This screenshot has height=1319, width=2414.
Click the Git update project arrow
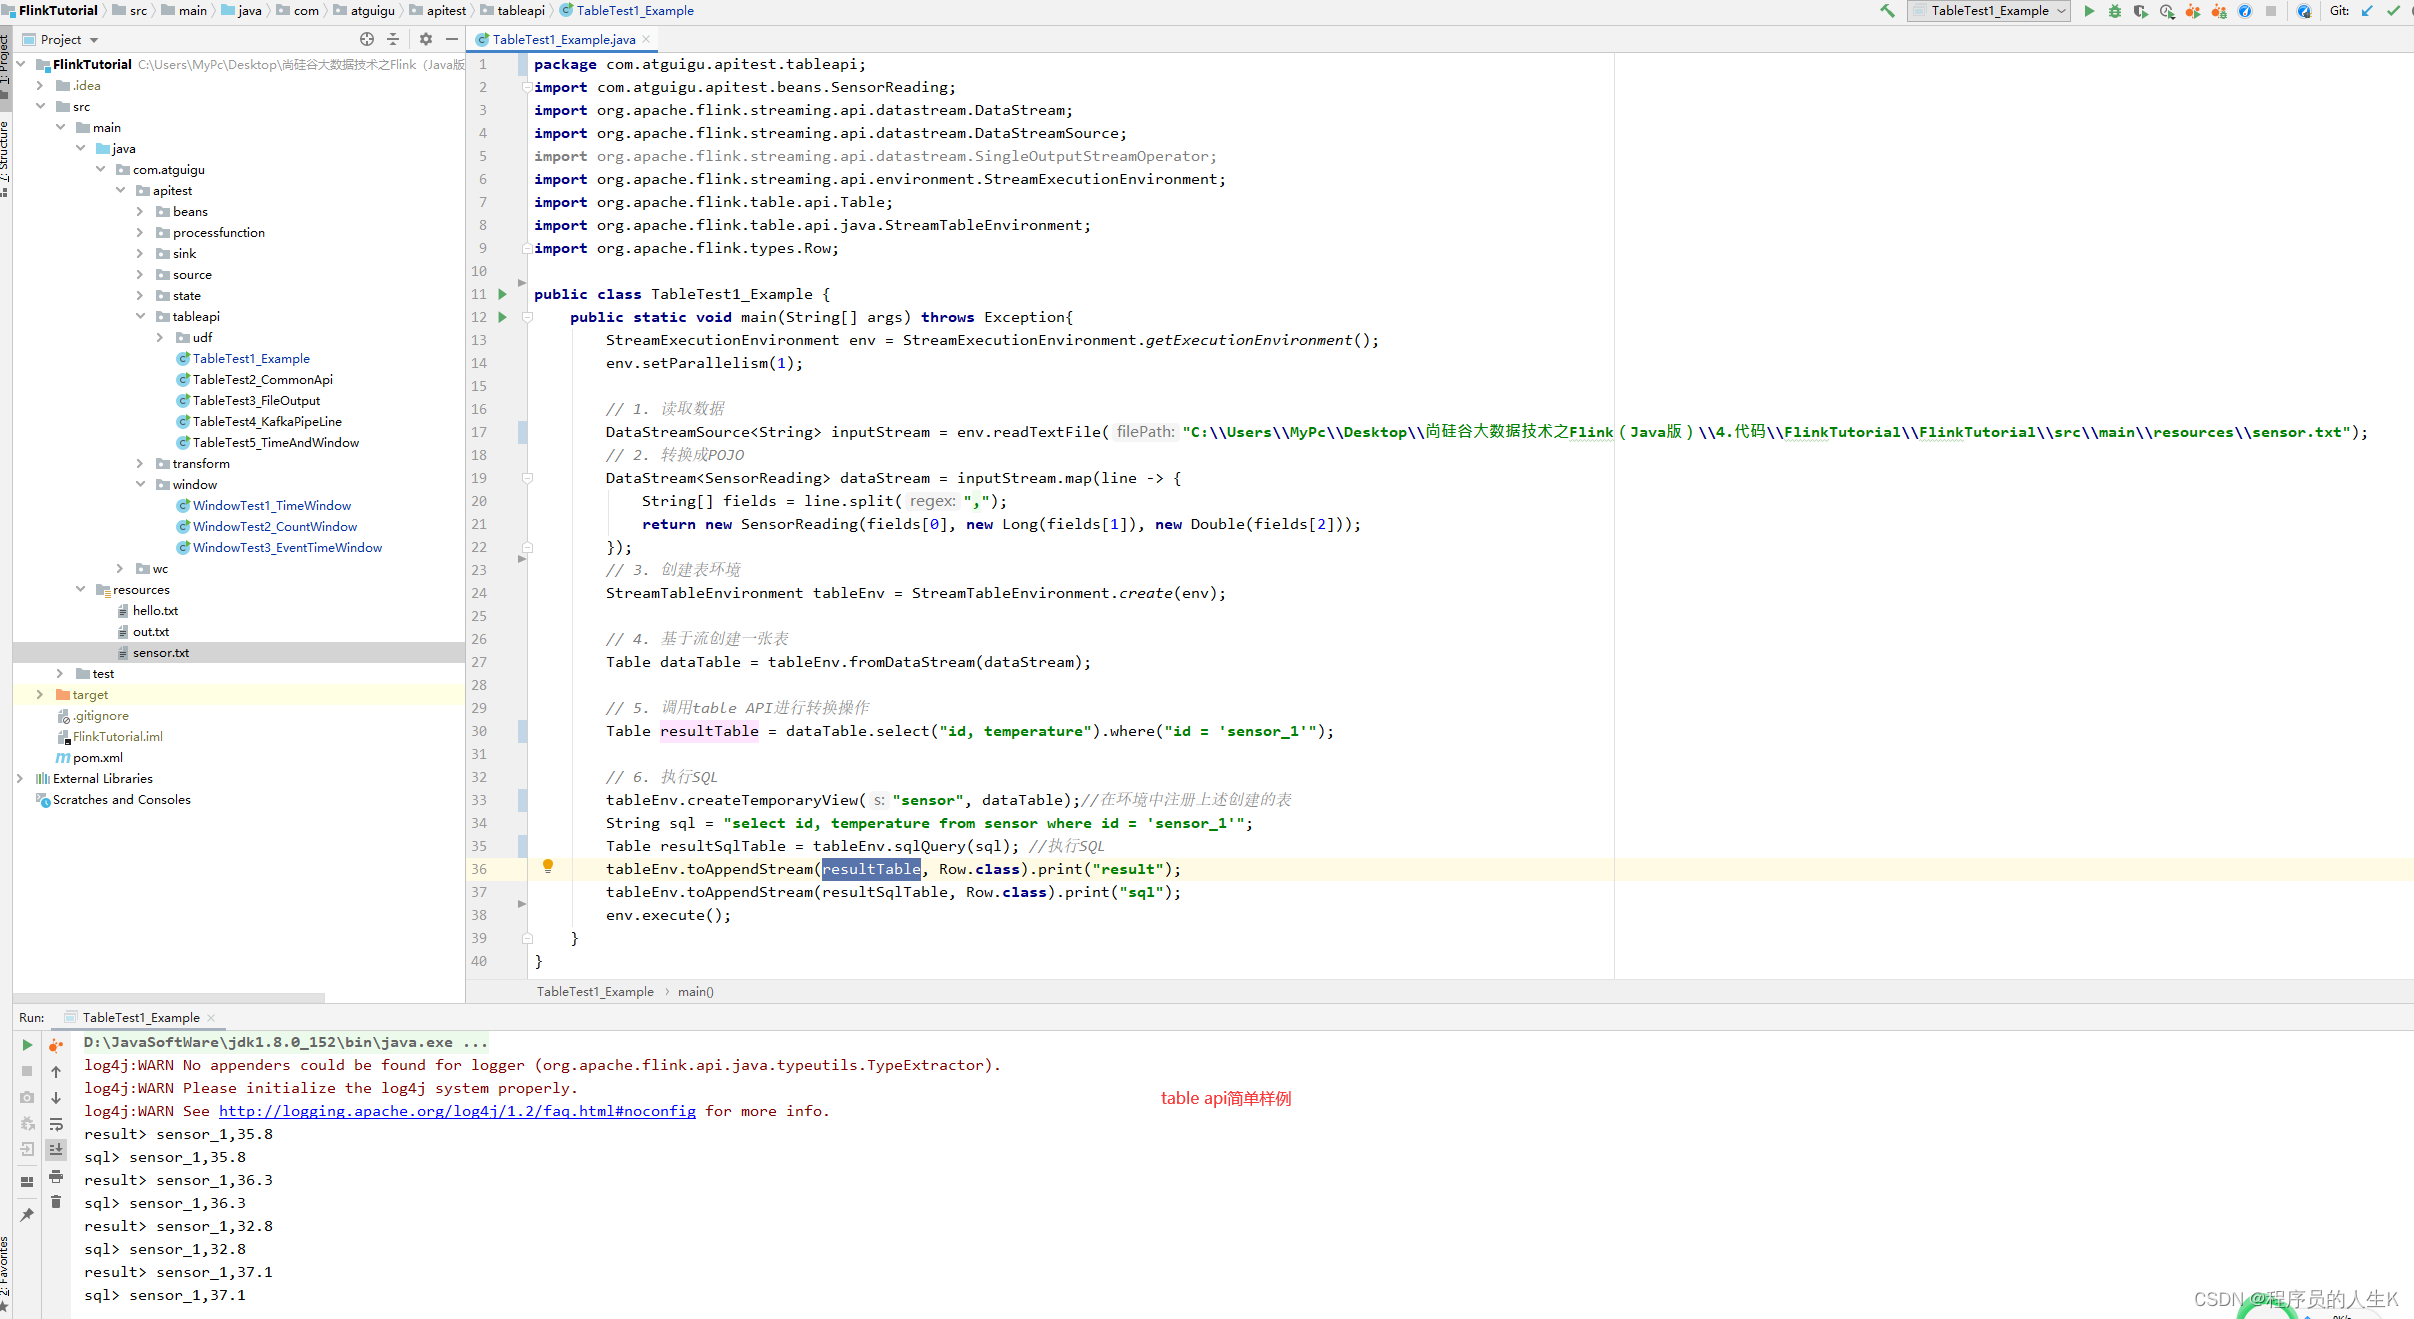click(2367, 11)
